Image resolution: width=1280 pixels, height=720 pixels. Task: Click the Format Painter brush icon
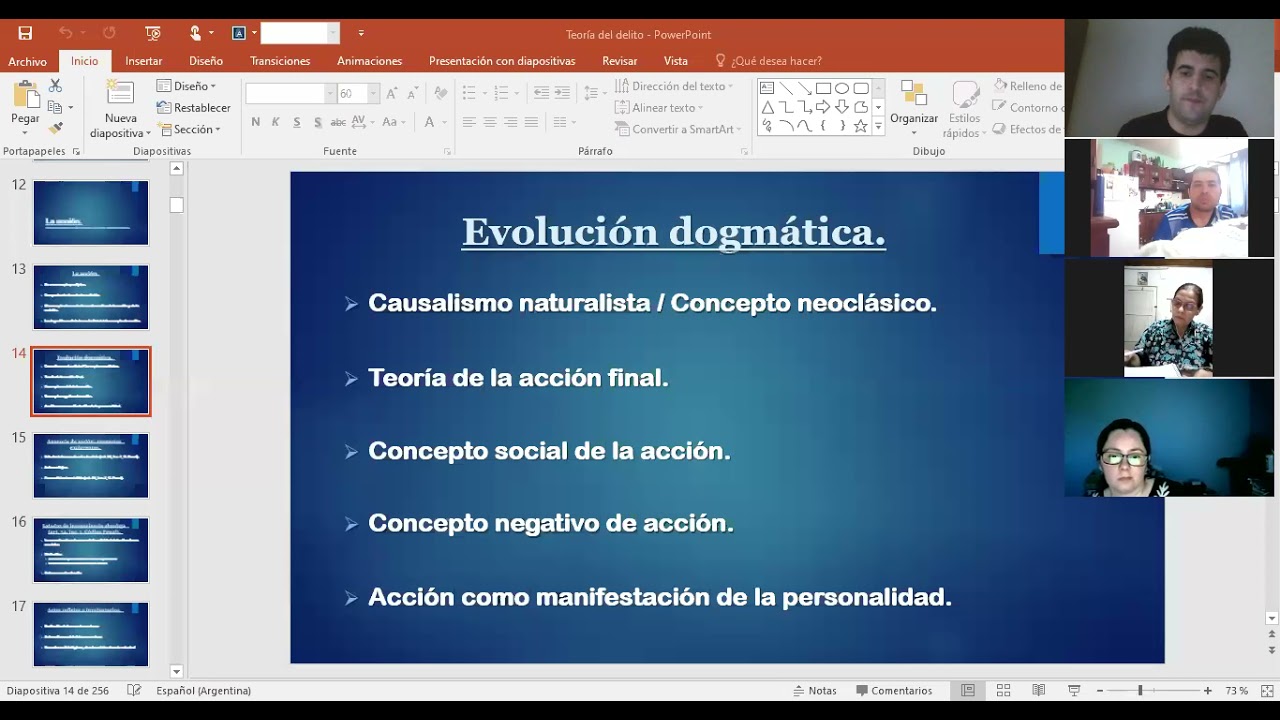(55, 128)
